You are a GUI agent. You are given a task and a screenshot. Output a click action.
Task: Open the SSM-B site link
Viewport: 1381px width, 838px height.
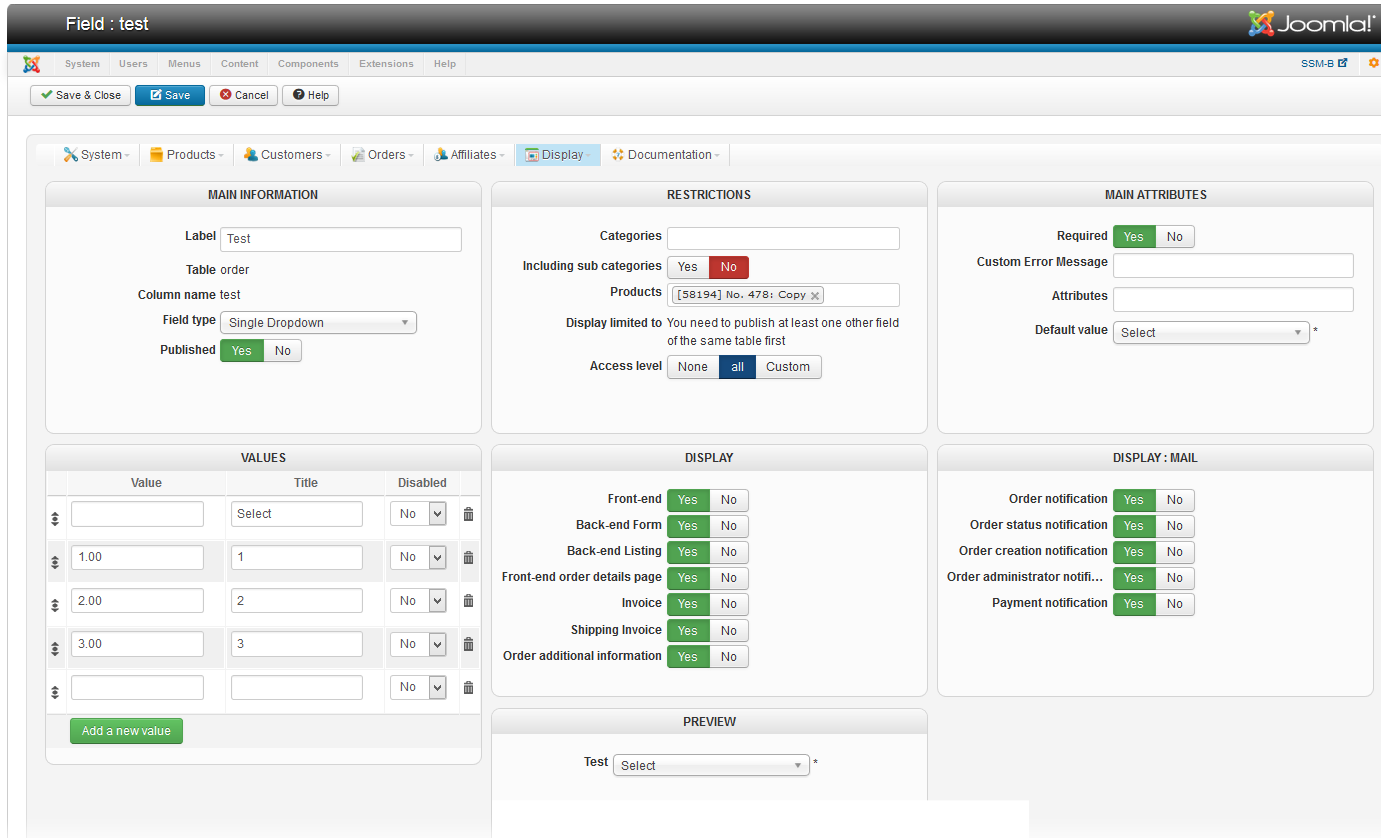[1324, 63]
